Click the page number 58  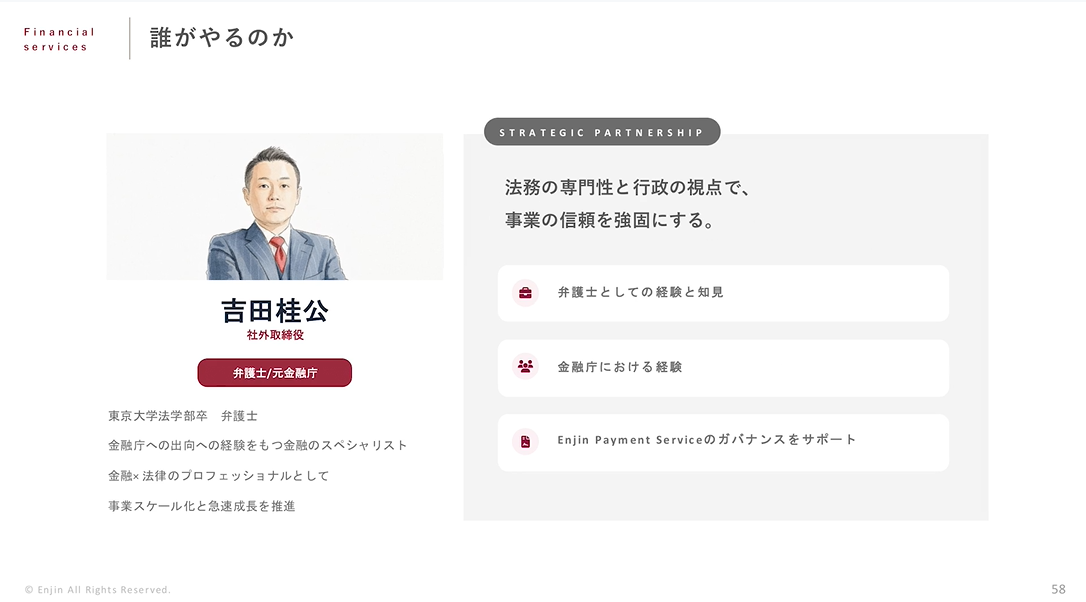1058,589
